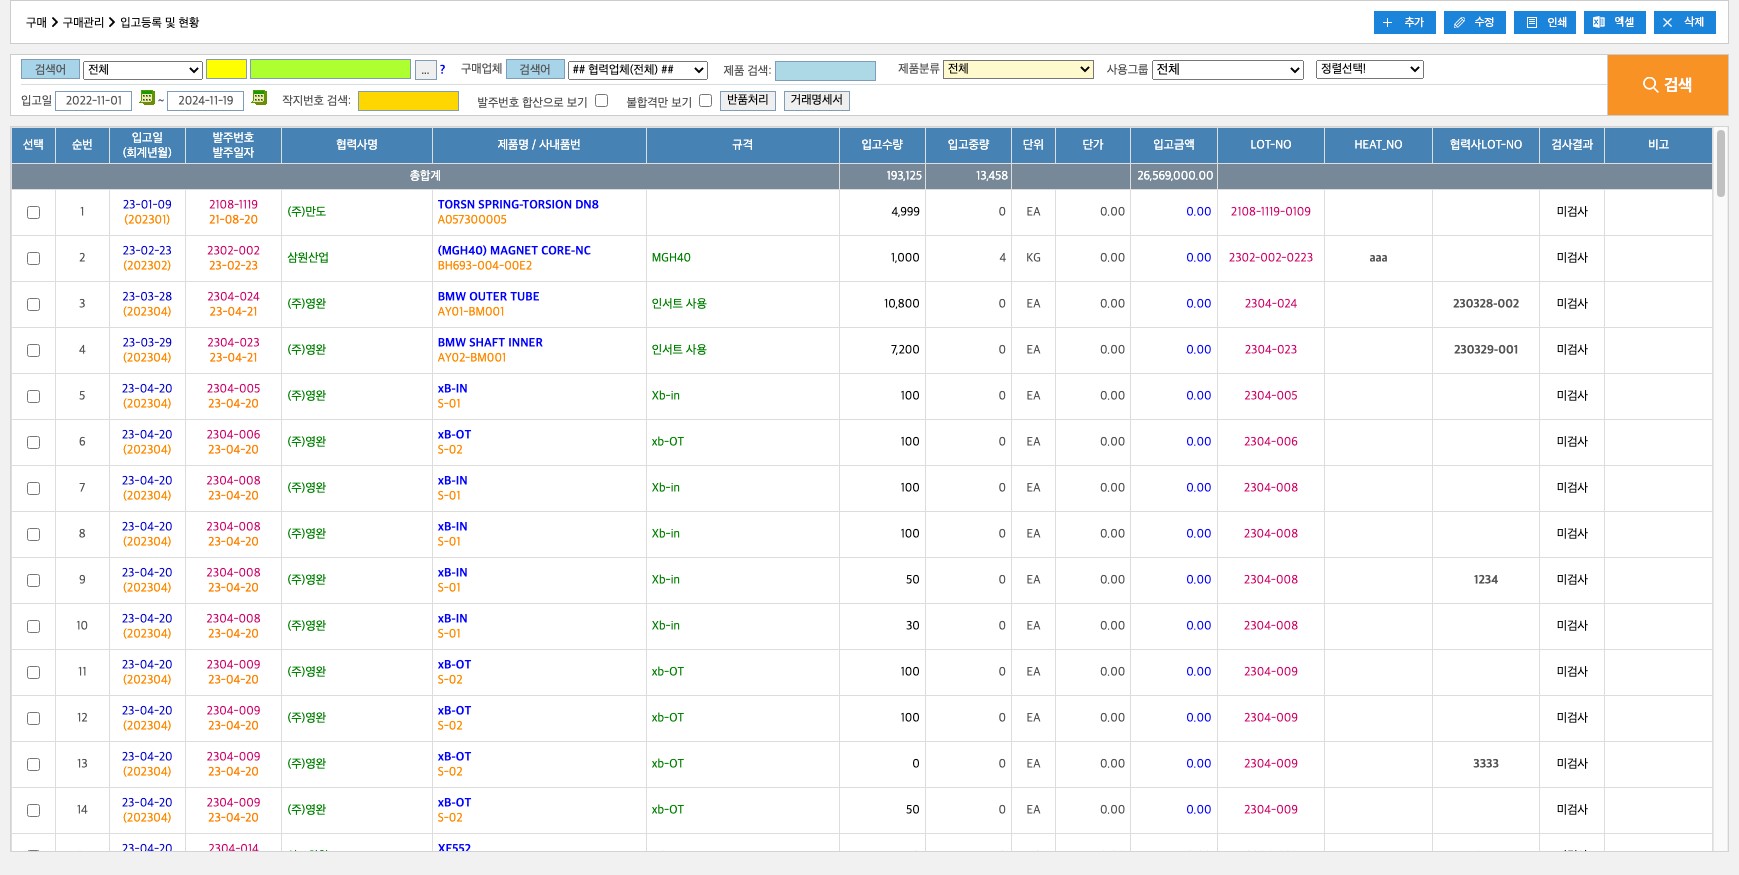Click the 인쇄 (print) button

click(1544, 22)
